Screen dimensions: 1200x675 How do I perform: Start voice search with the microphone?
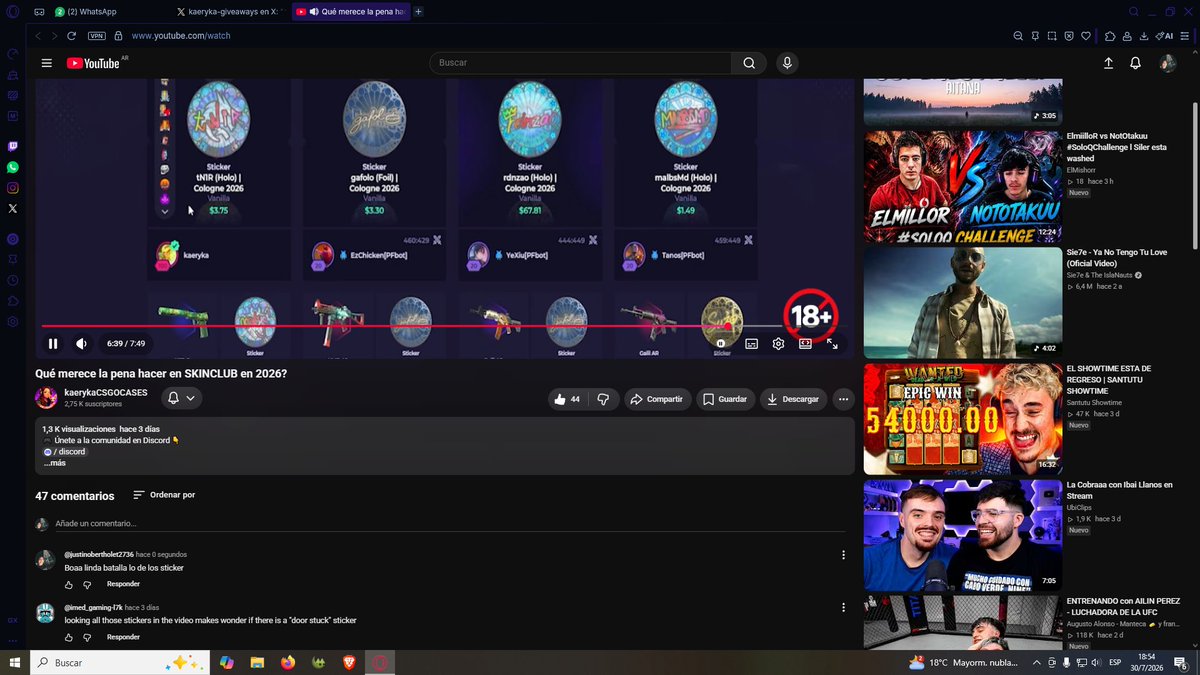pos(787,63)
